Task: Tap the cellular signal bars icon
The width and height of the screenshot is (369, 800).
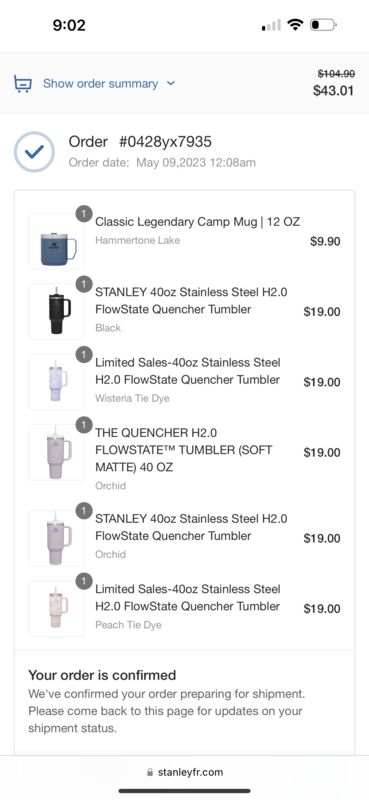Action: (271, 25)
